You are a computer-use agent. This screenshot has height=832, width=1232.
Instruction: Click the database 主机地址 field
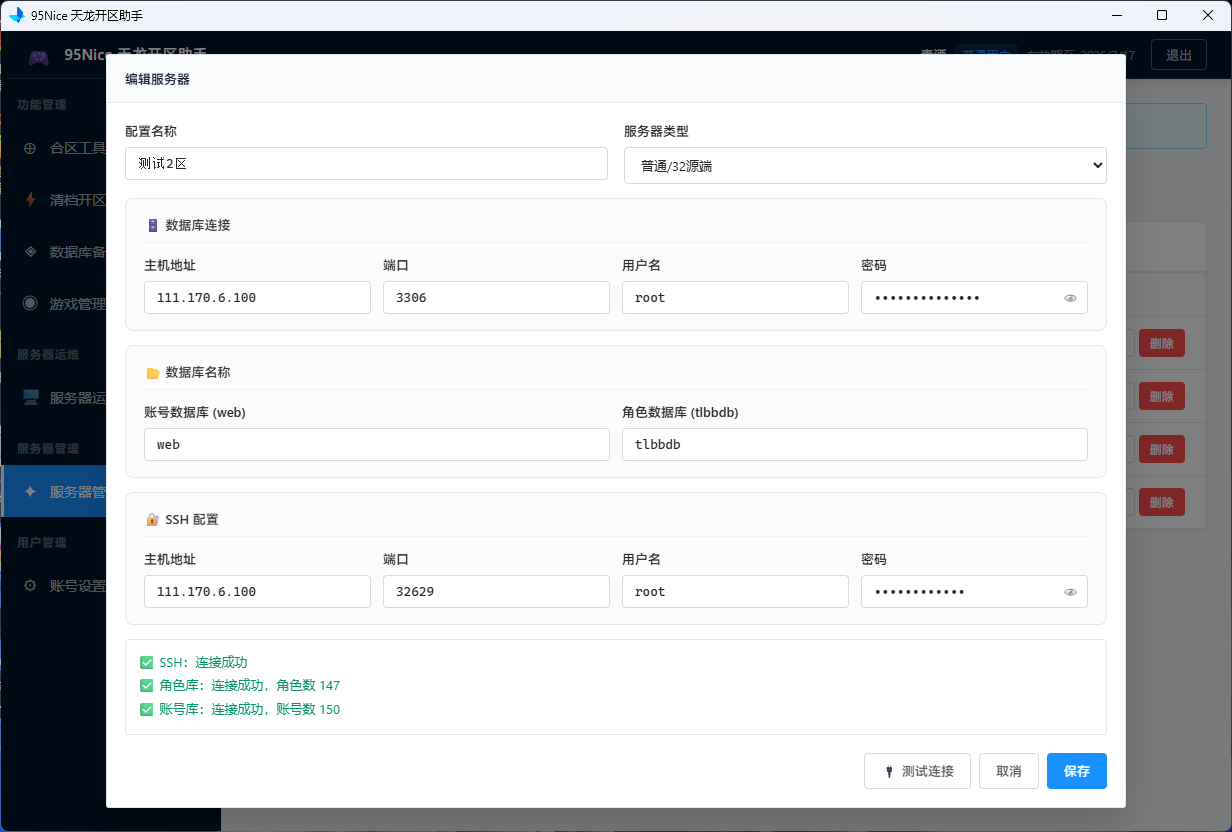pyautogui.click(x=257, y=298)
